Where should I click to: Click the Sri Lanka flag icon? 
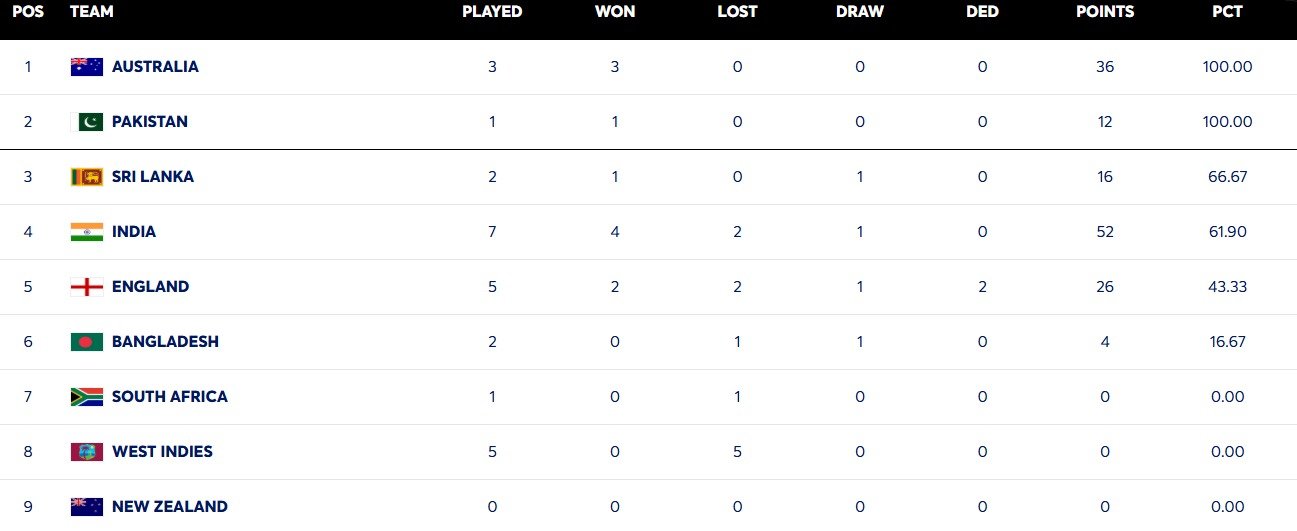(x=87, y=177)
